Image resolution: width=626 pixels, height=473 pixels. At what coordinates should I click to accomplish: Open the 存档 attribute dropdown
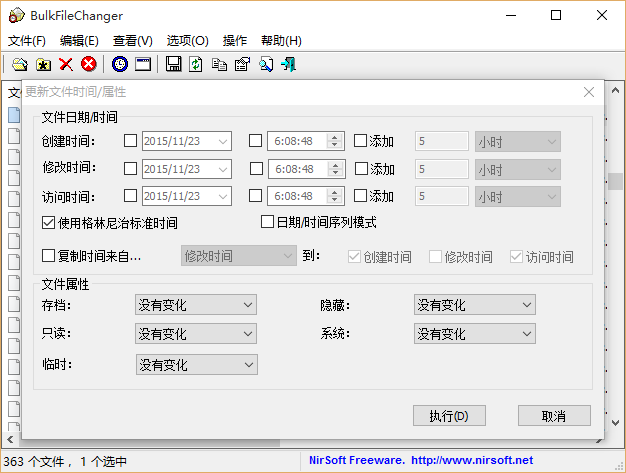pyautogui.click(x=196, y=305)
